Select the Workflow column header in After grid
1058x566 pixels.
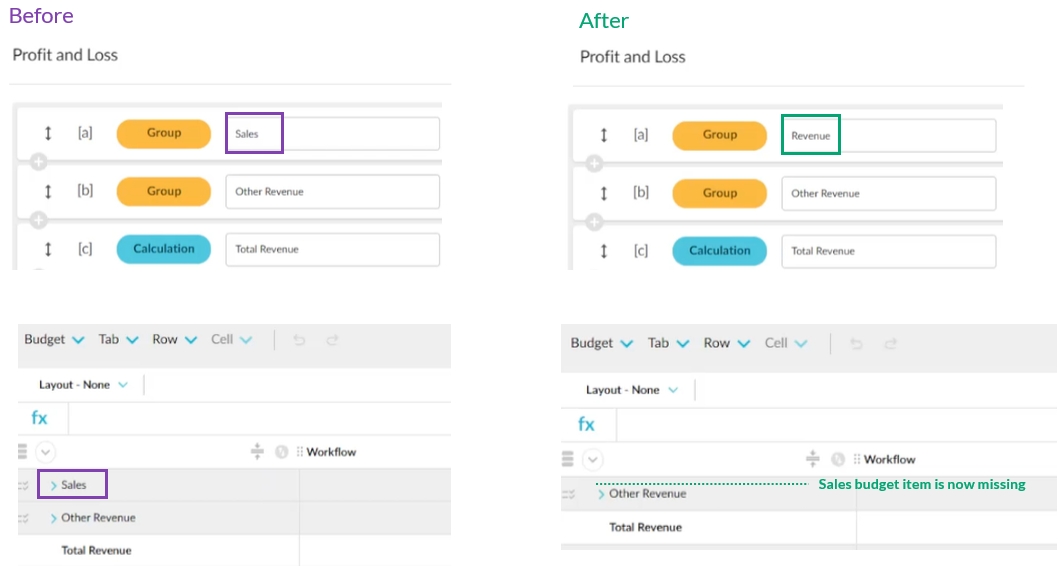889,459
